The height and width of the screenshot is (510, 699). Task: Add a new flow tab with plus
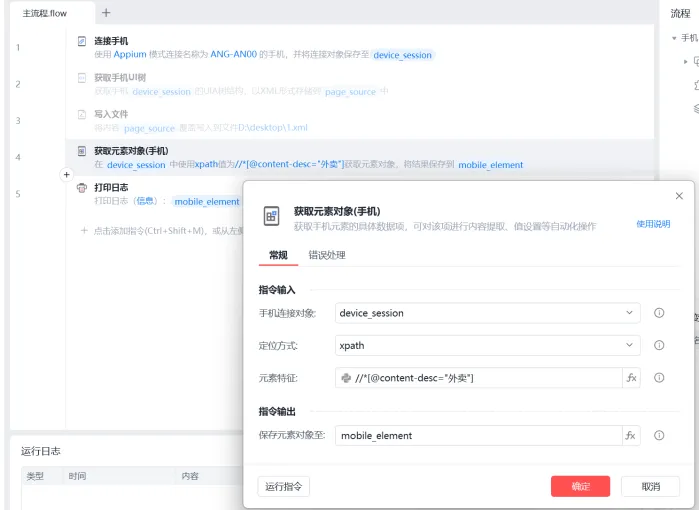106,13
